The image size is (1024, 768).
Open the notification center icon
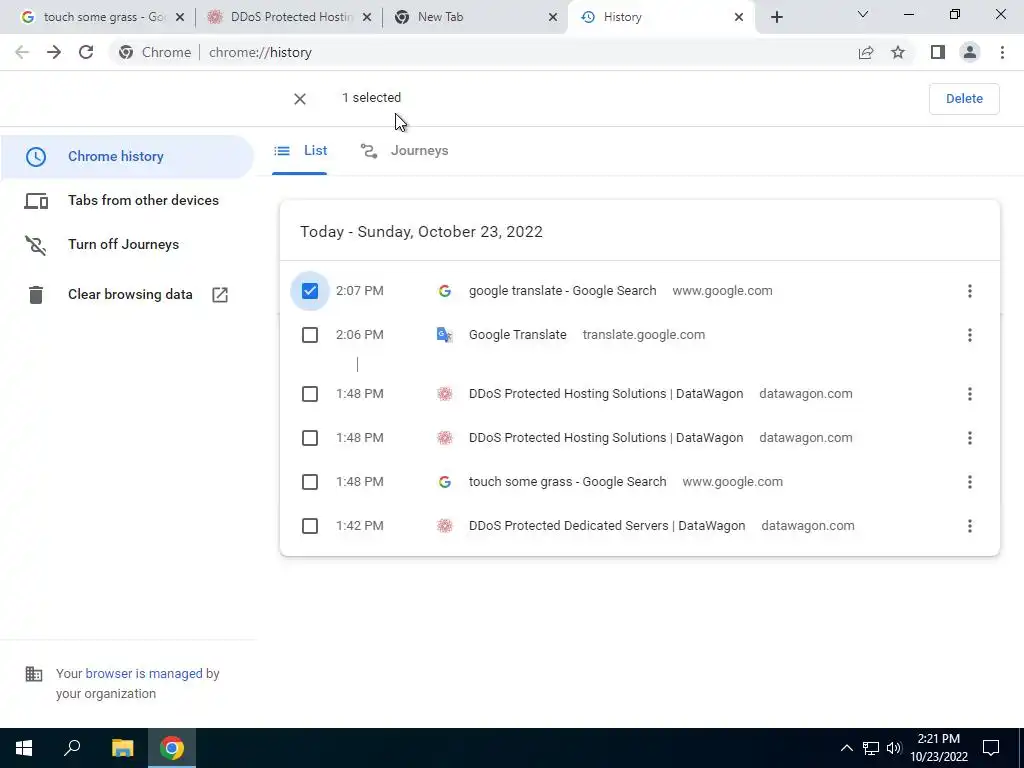(991, 748)
